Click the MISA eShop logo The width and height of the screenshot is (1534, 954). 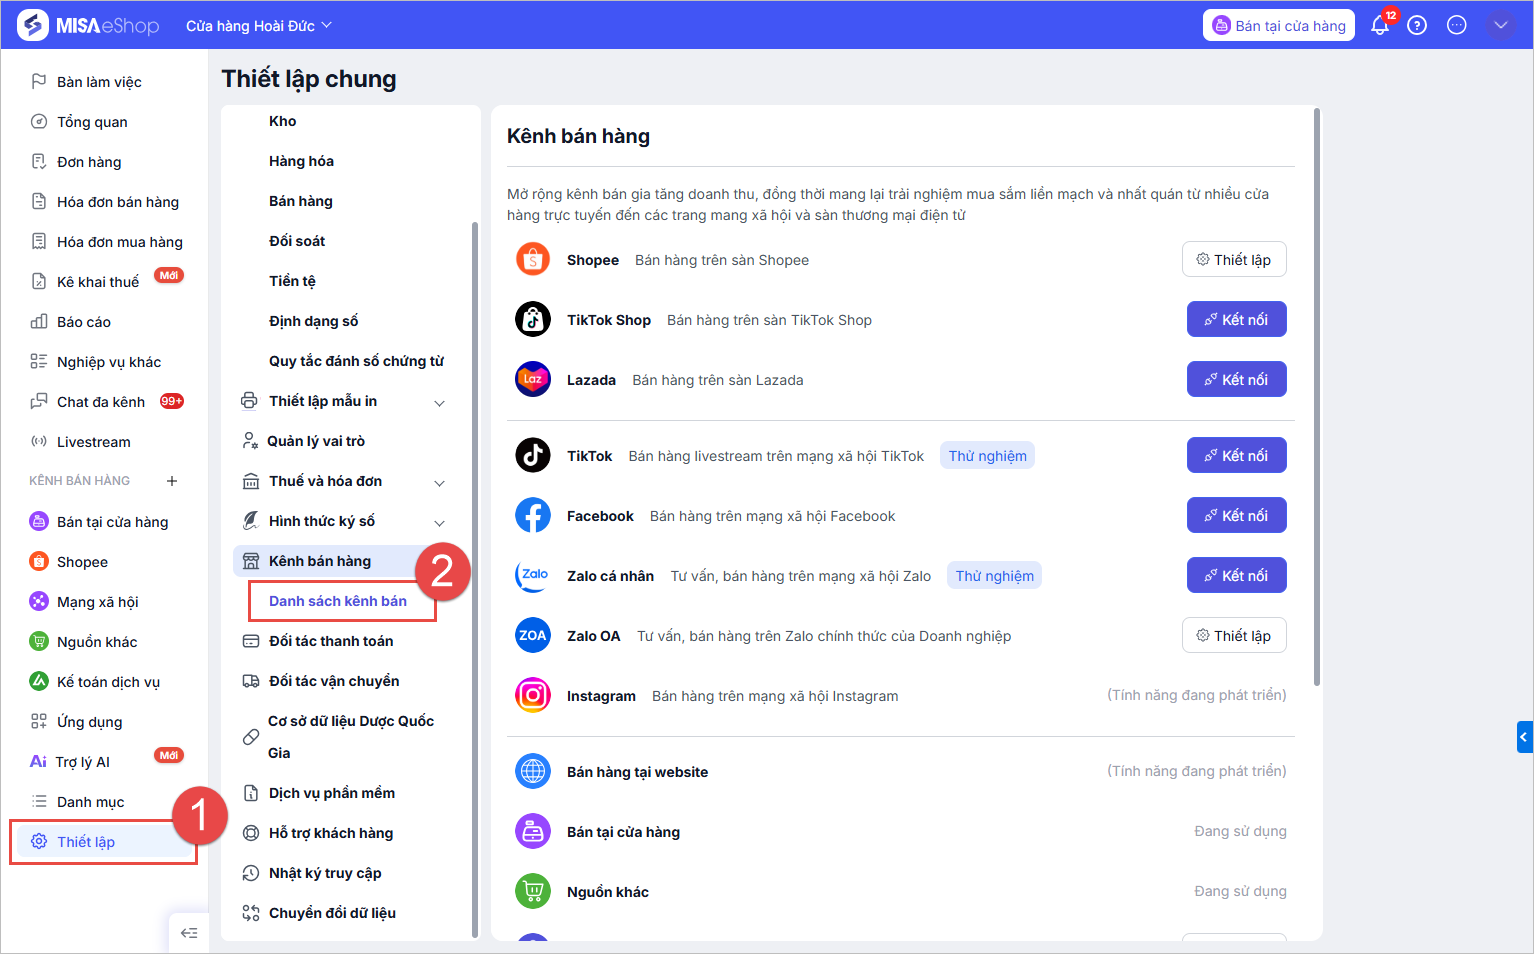click(89, 25)
